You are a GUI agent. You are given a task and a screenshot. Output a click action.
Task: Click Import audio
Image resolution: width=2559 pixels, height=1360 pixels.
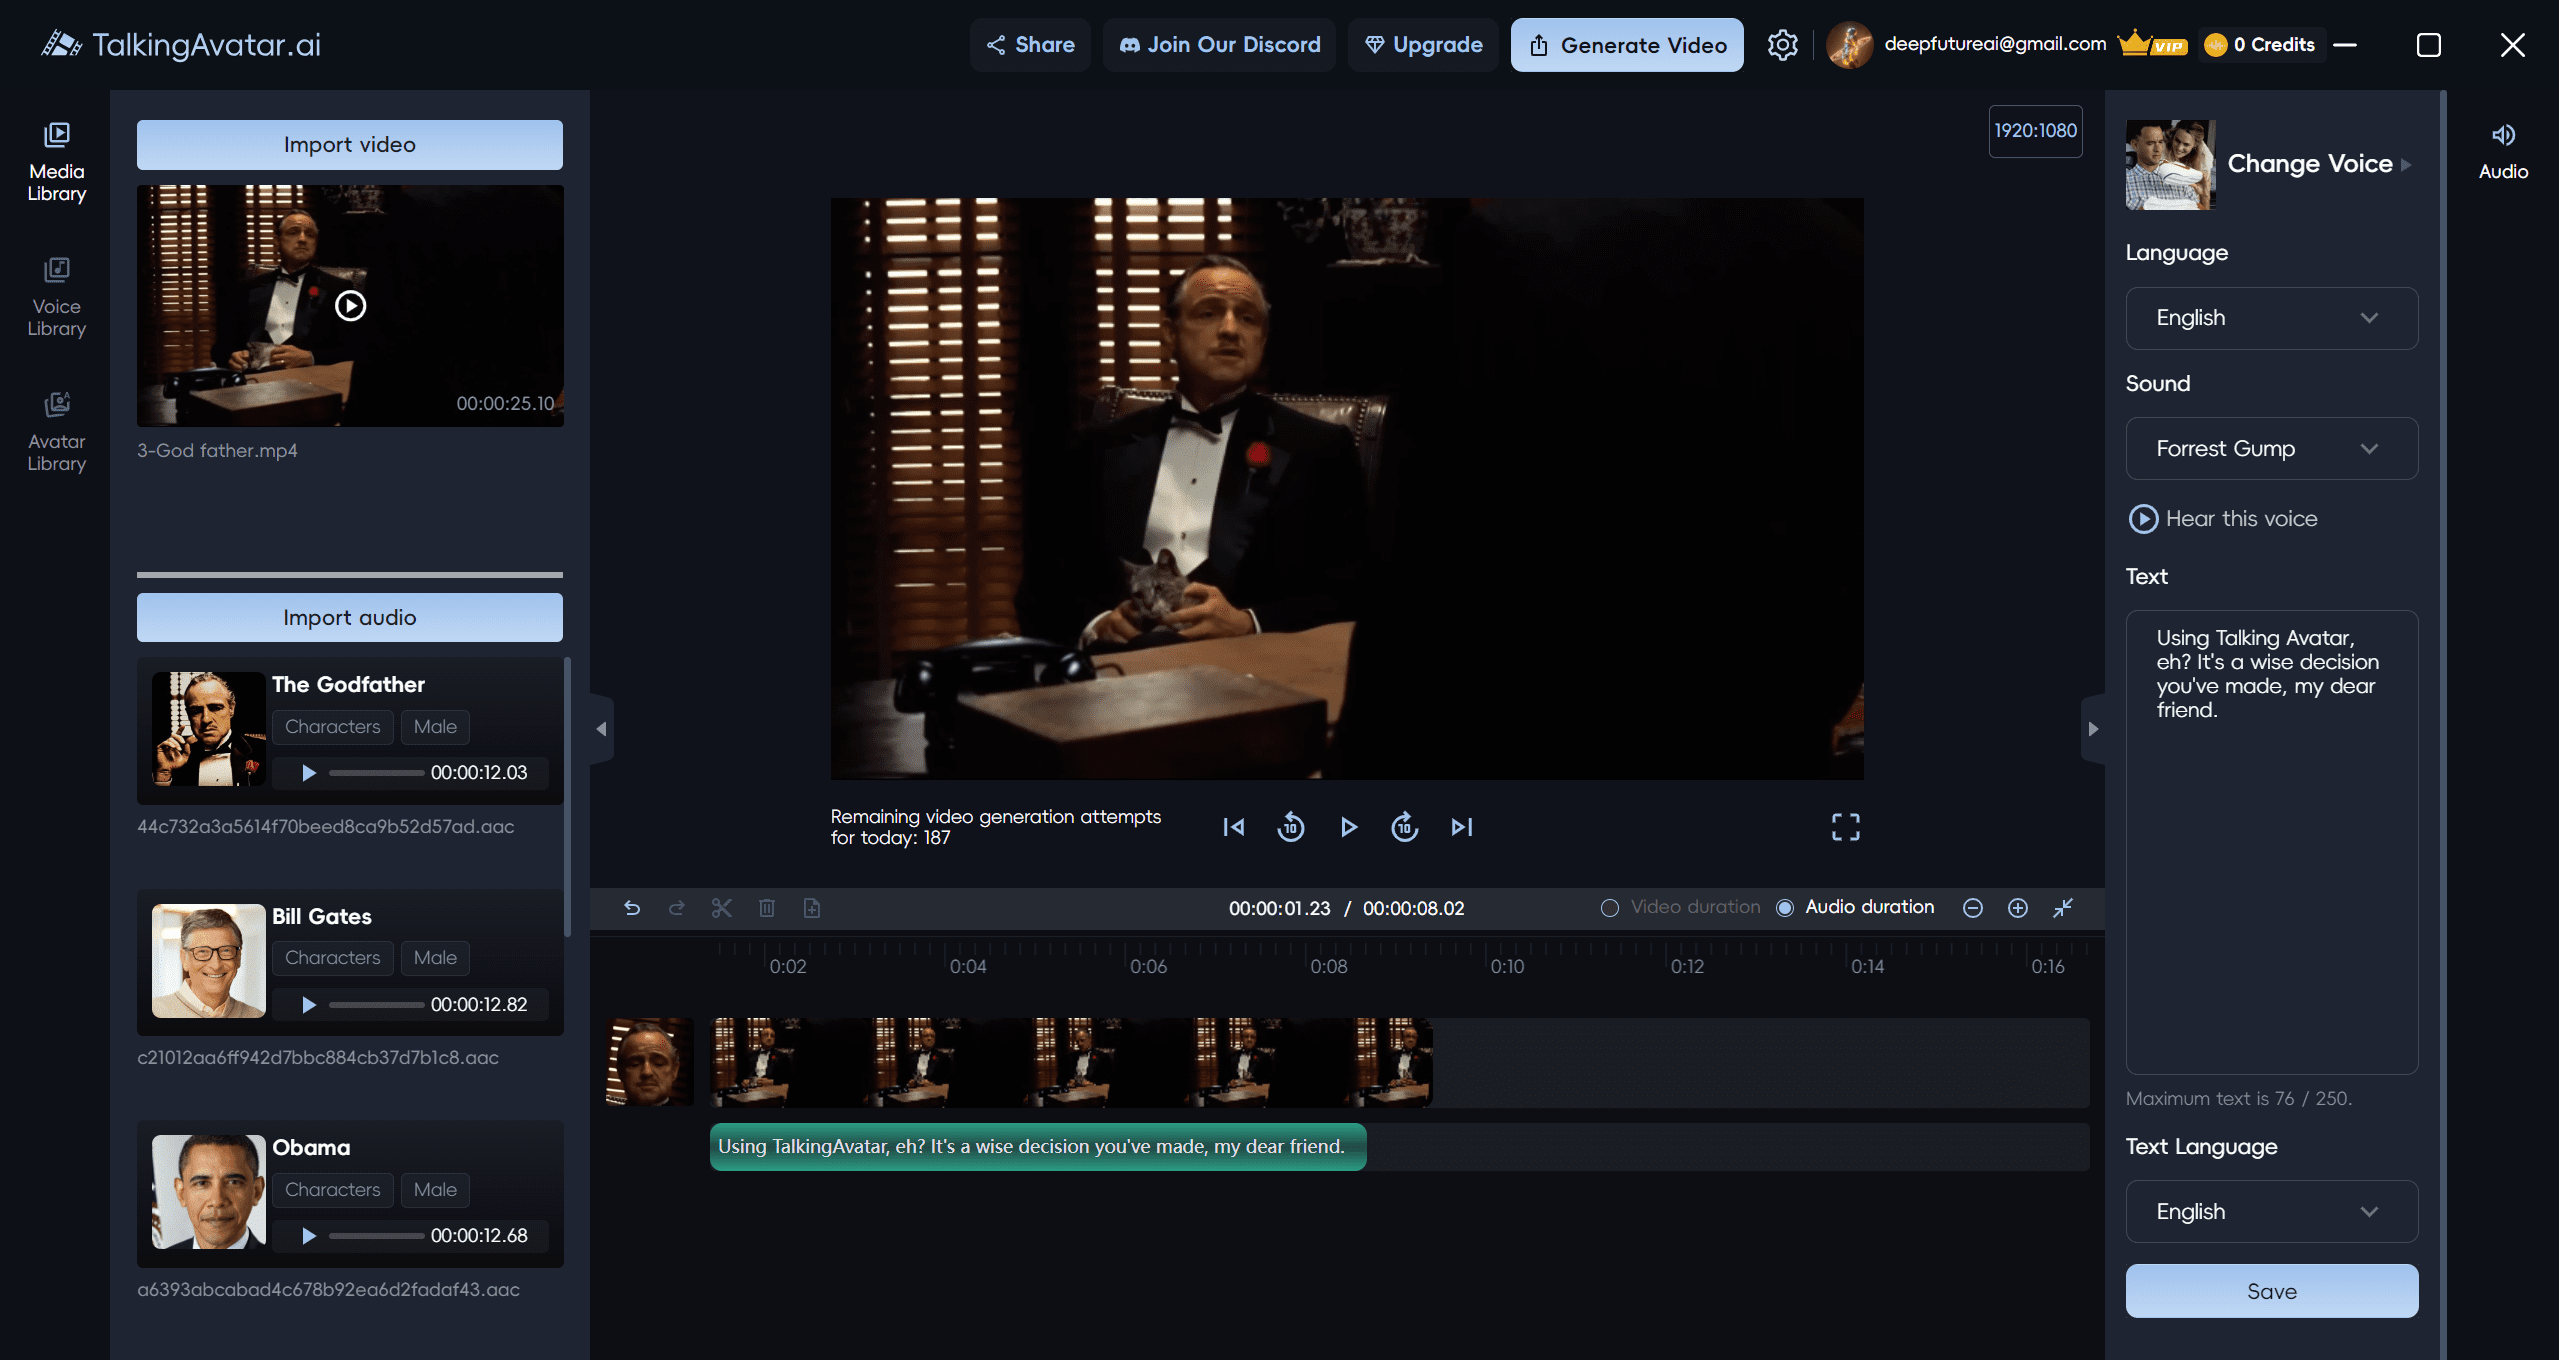(x=350, y=618)
